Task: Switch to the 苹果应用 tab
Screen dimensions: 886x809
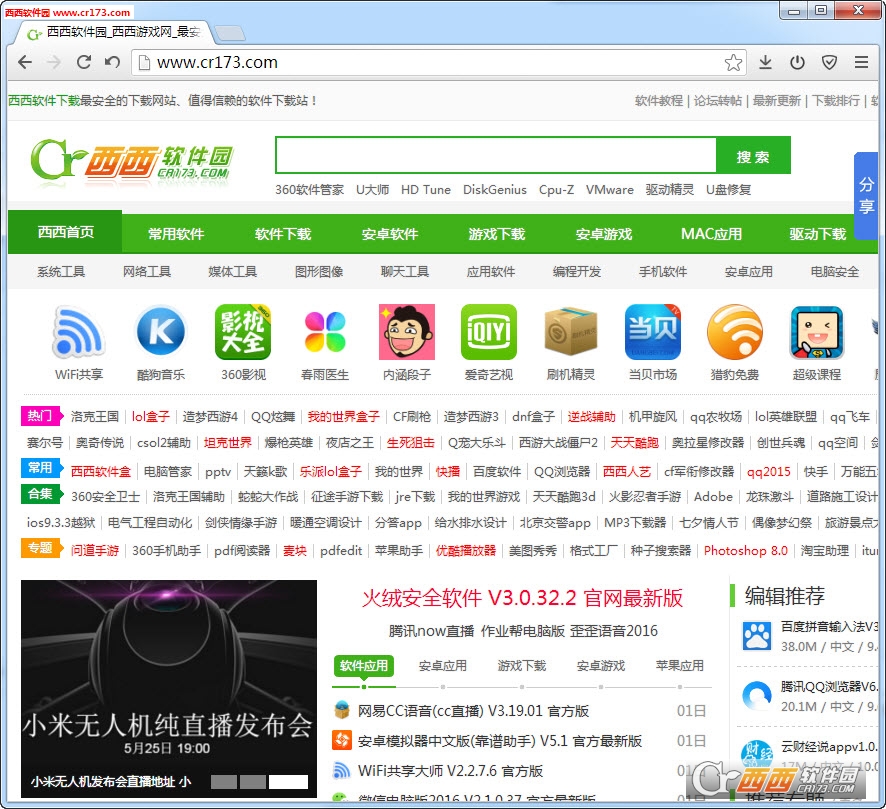Action: tap(680, 666)
